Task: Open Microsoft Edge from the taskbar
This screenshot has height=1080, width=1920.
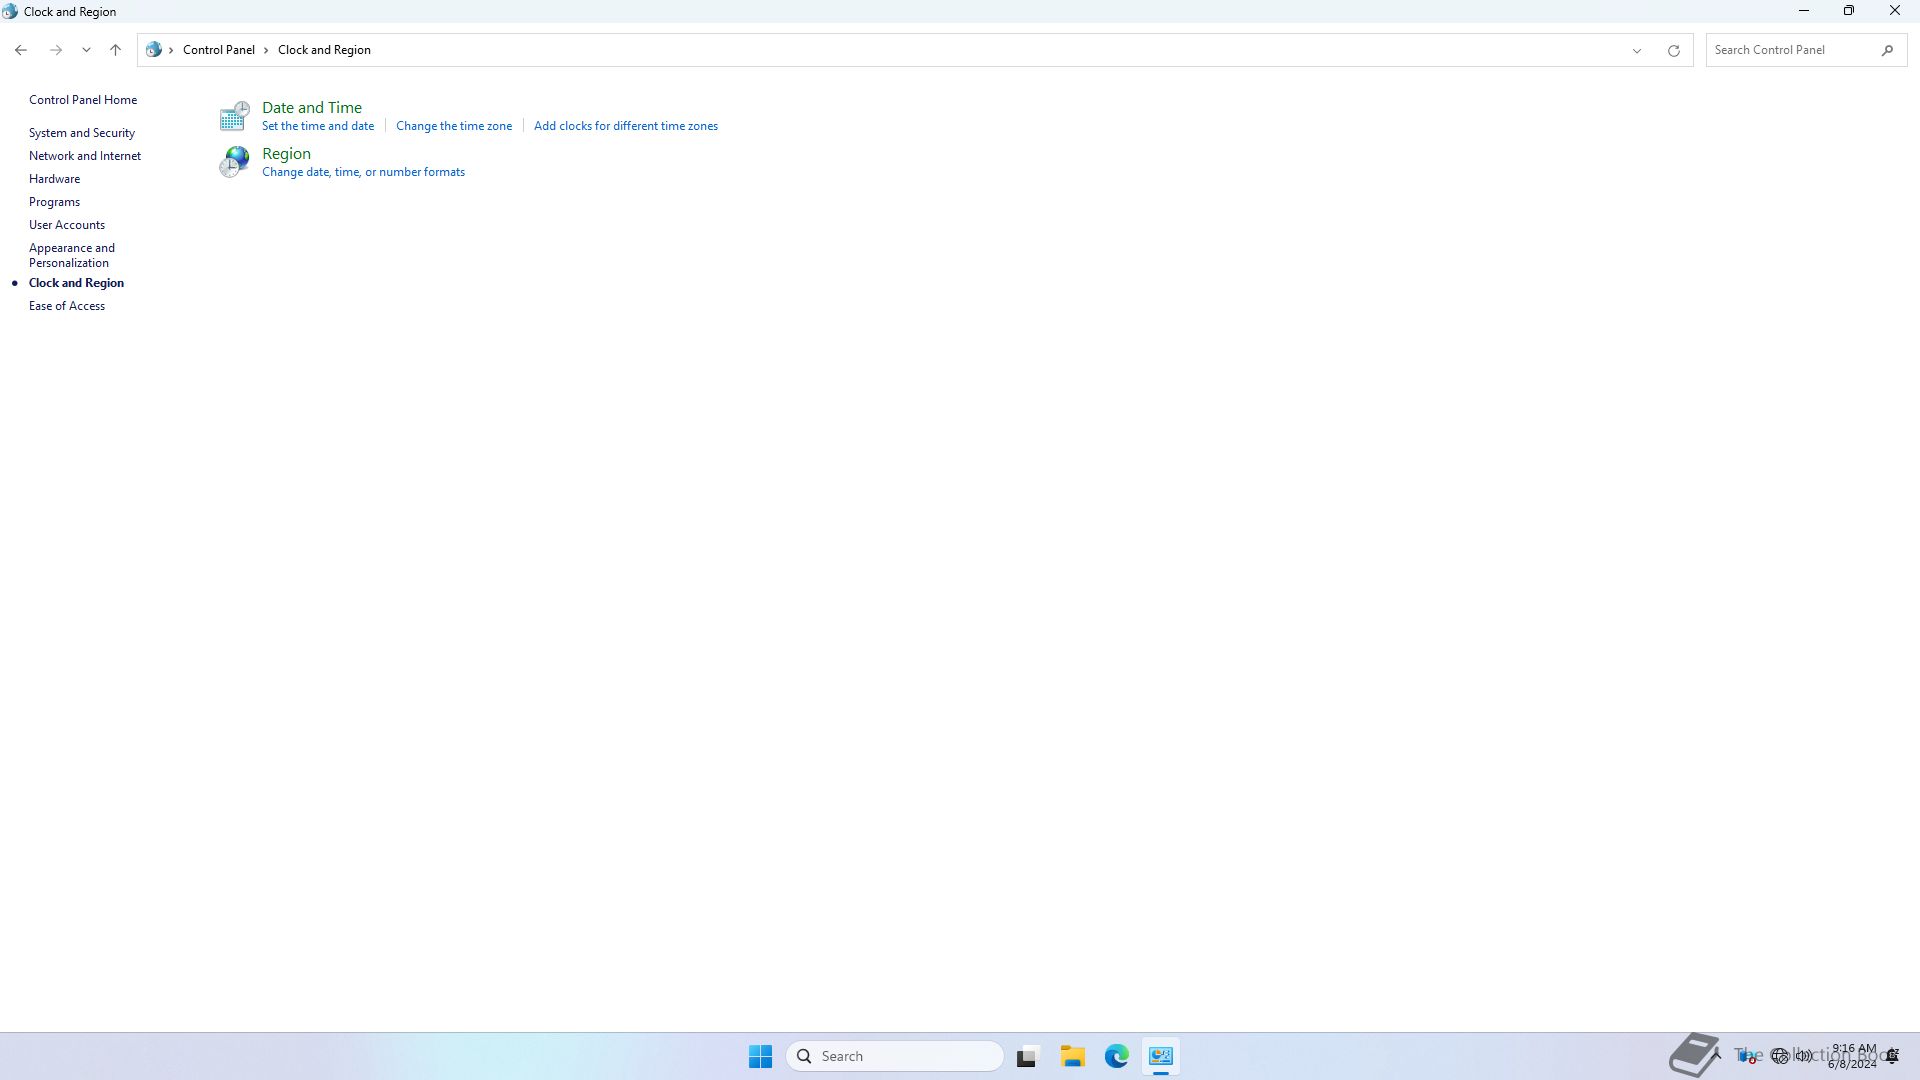Action: 1116,1056
